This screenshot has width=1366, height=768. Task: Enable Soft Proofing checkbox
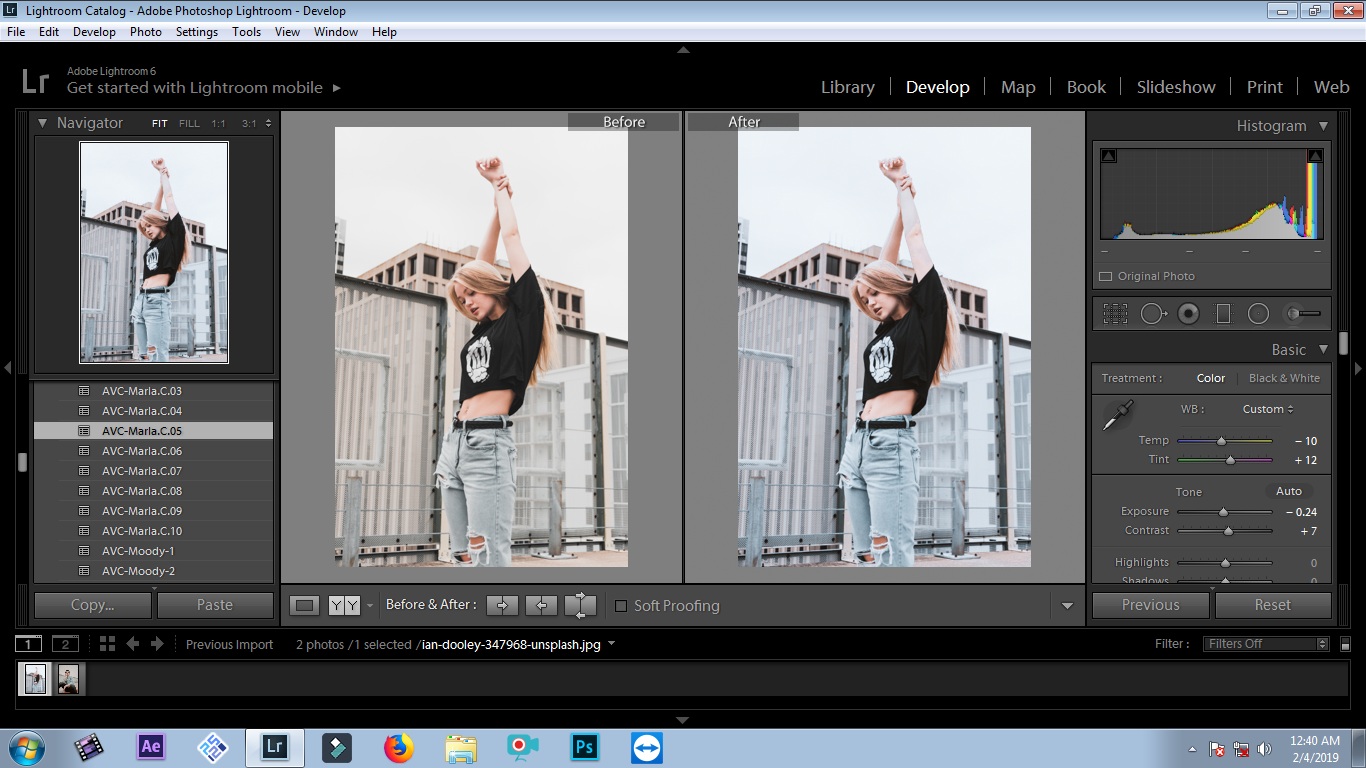(x=620, y=606)
